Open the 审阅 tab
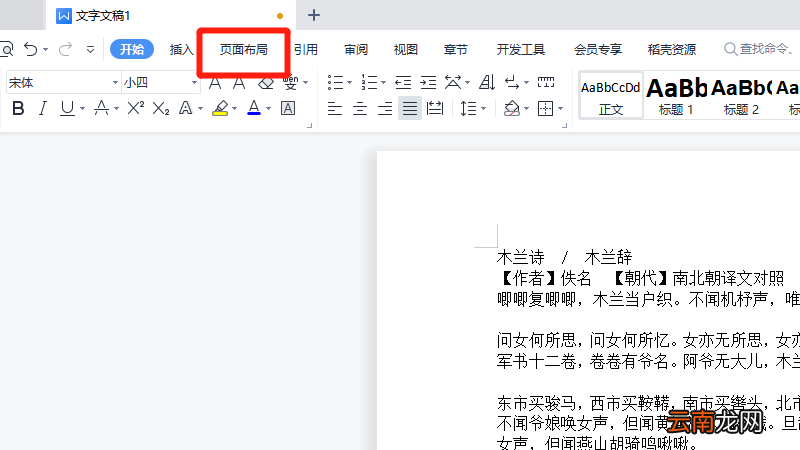 point(356,49)
